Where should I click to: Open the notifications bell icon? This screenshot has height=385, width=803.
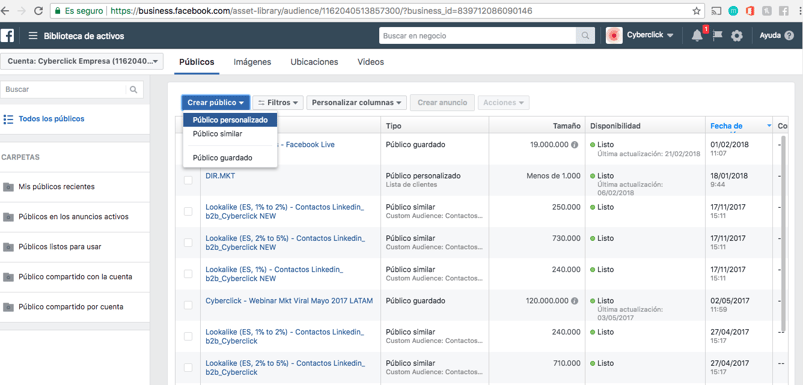[x=697, y=36]
